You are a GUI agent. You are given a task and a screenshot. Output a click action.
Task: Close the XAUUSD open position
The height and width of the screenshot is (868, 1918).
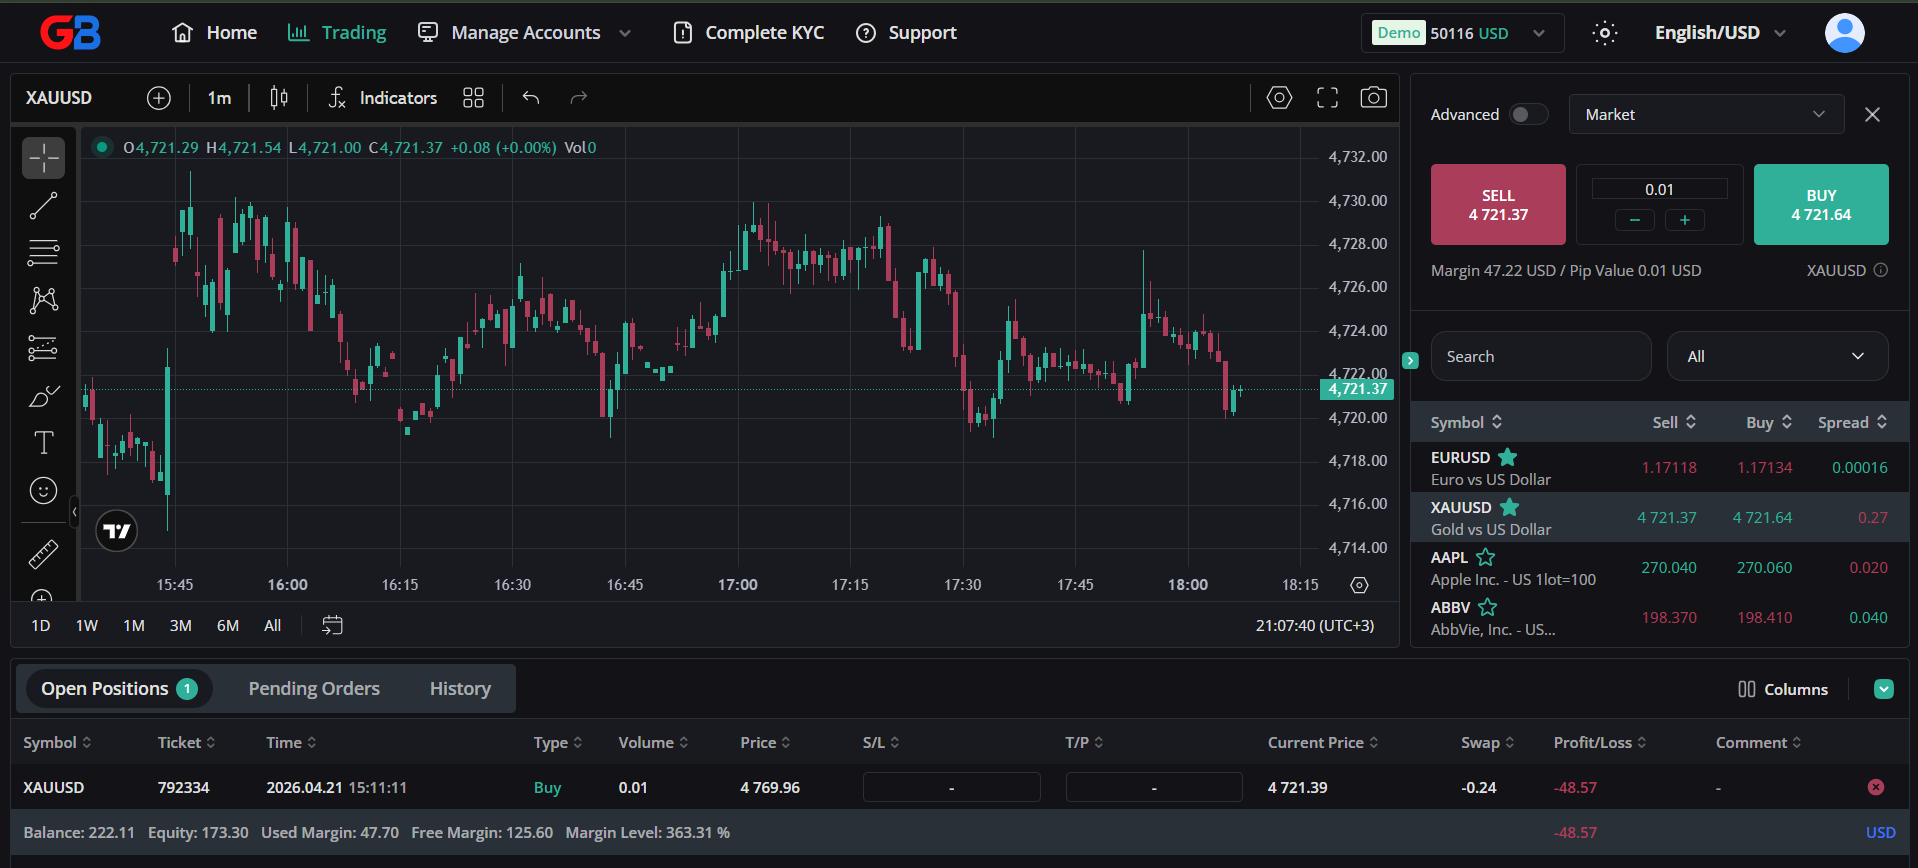pos(1876,787)
